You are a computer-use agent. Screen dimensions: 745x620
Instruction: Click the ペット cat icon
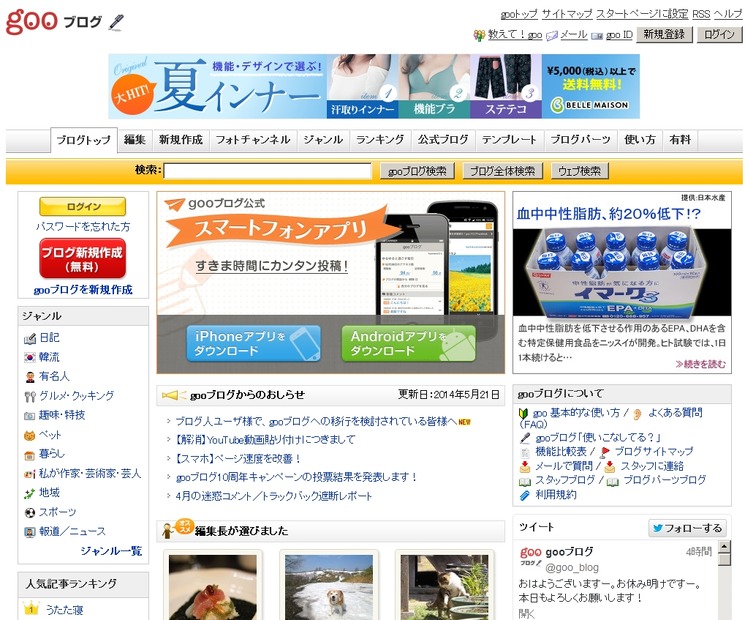[x=30, y=436]
